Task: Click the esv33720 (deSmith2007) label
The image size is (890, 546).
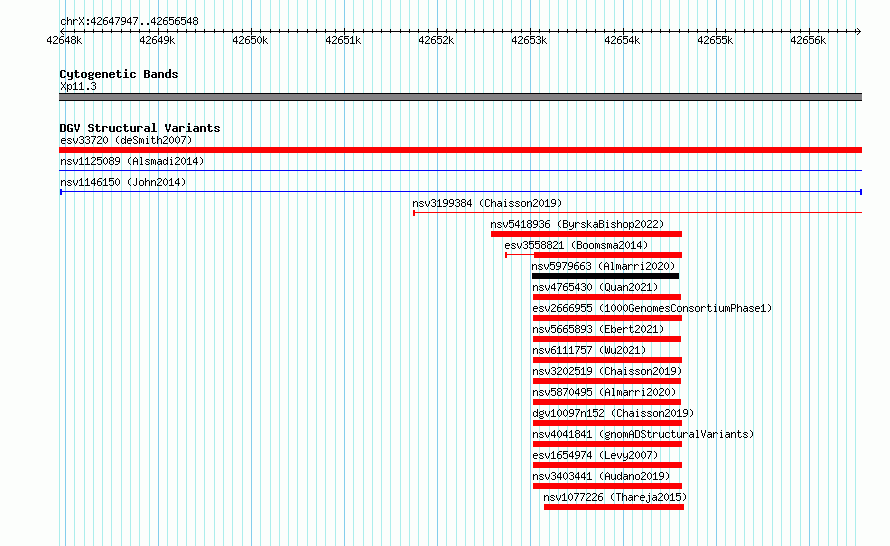Action: (x=126, y=140)
